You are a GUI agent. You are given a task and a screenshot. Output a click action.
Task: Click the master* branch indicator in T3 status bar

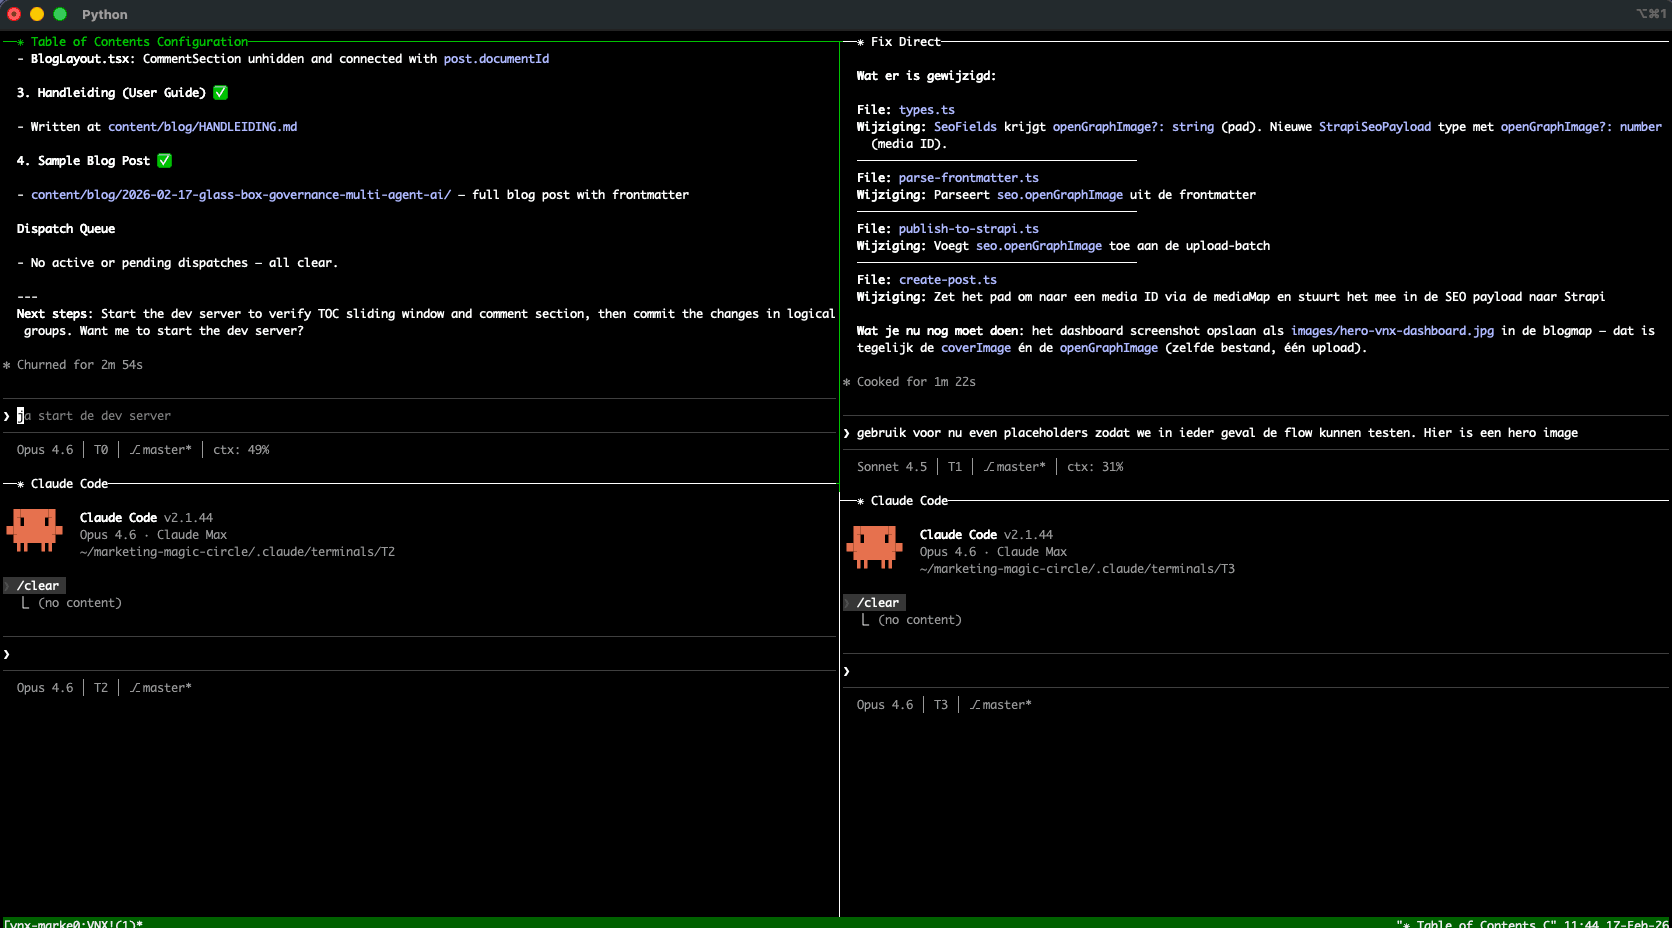[999, 704]
